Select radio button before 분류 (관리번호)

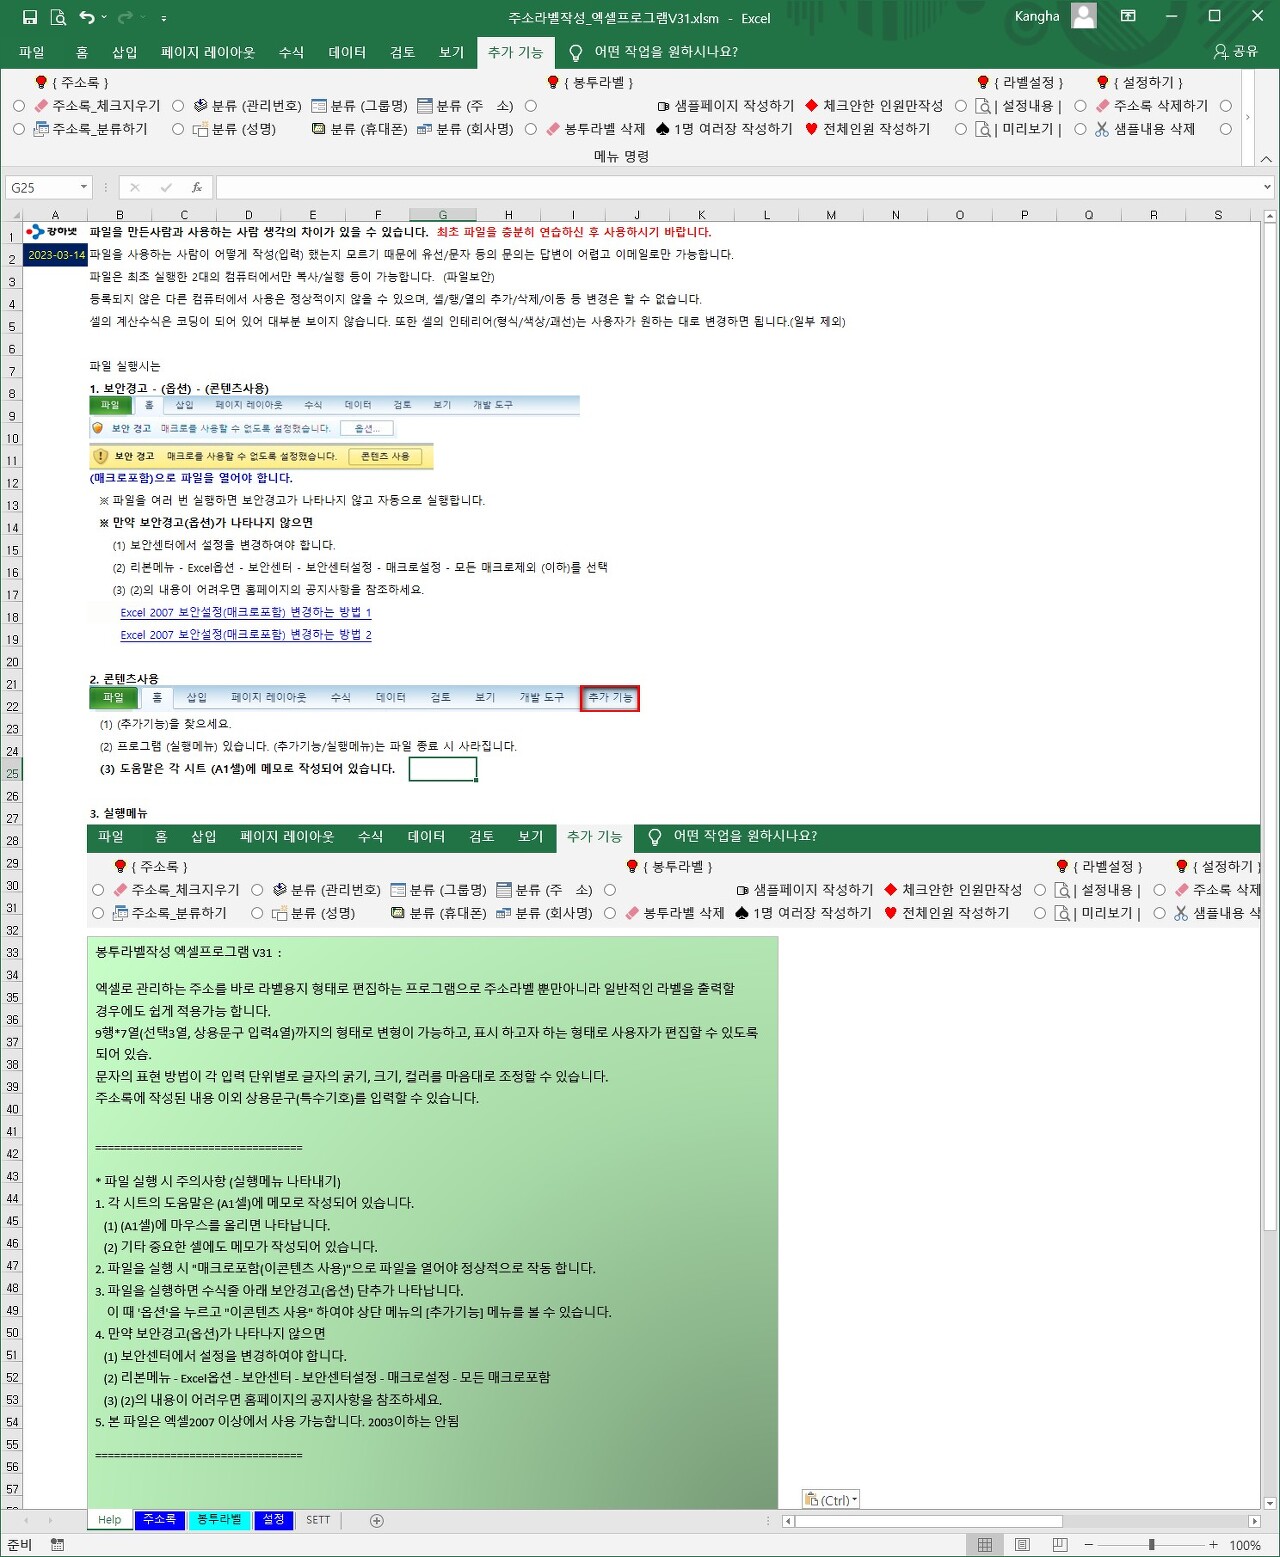coord(178,105)
